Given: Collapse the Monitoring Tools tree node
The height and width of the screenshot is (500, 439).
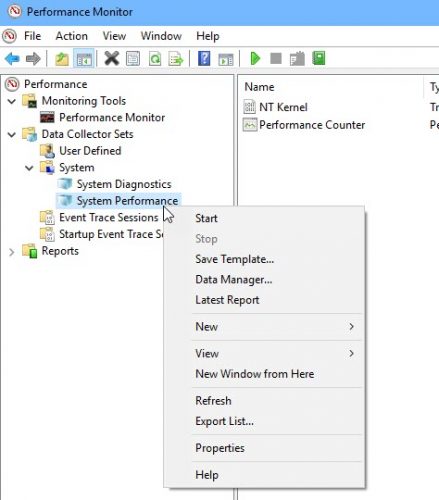Looking at the screenshot, I should pos(12,101).
